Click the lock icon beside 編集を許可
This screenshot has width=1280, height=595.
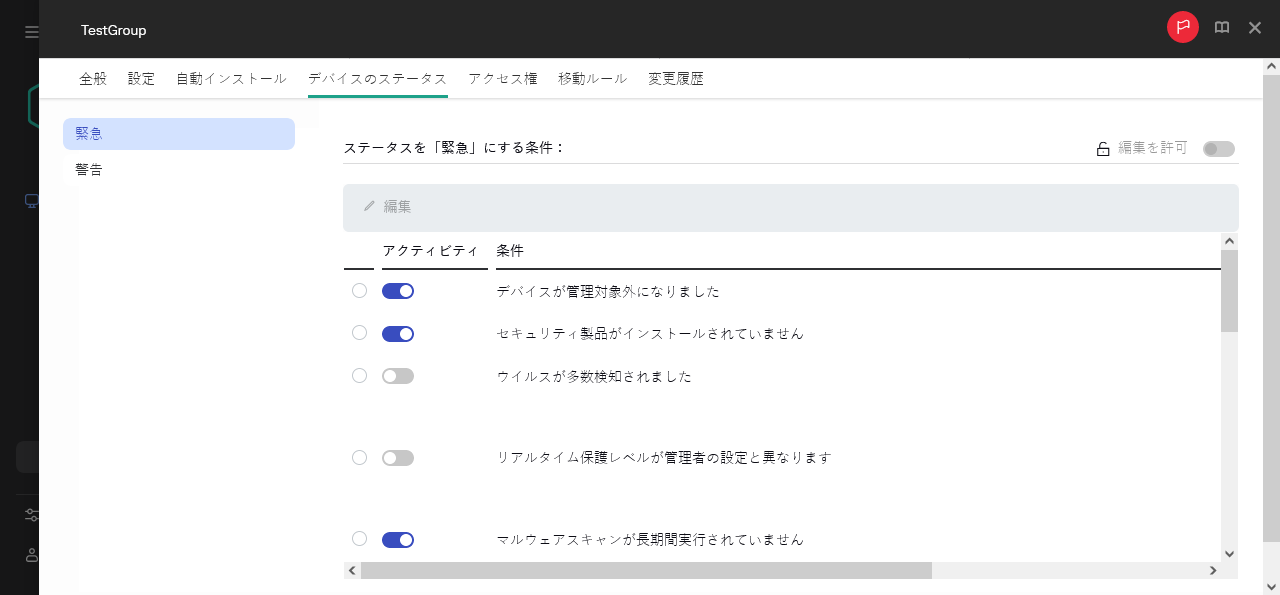coord(1103,148)
